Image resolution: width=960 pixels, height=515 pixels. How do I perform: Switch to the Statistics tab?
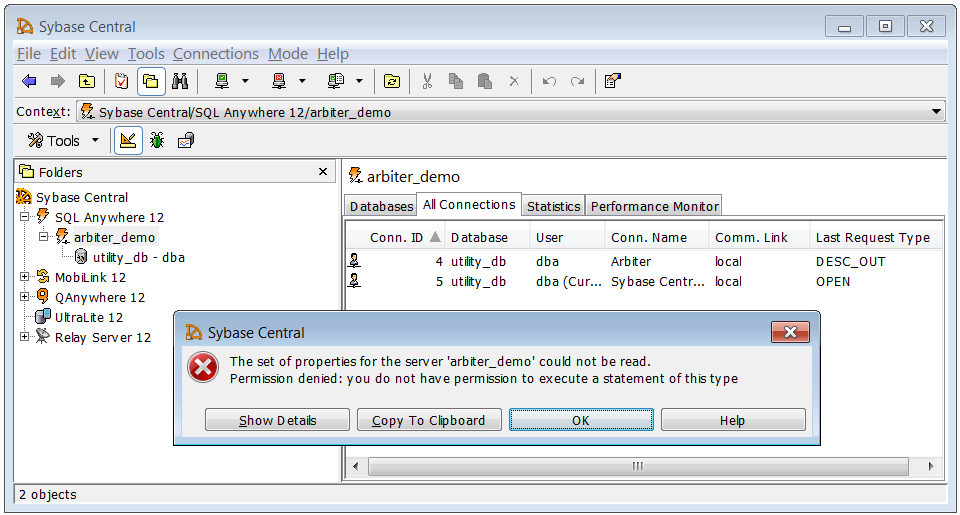pos(553,206)
